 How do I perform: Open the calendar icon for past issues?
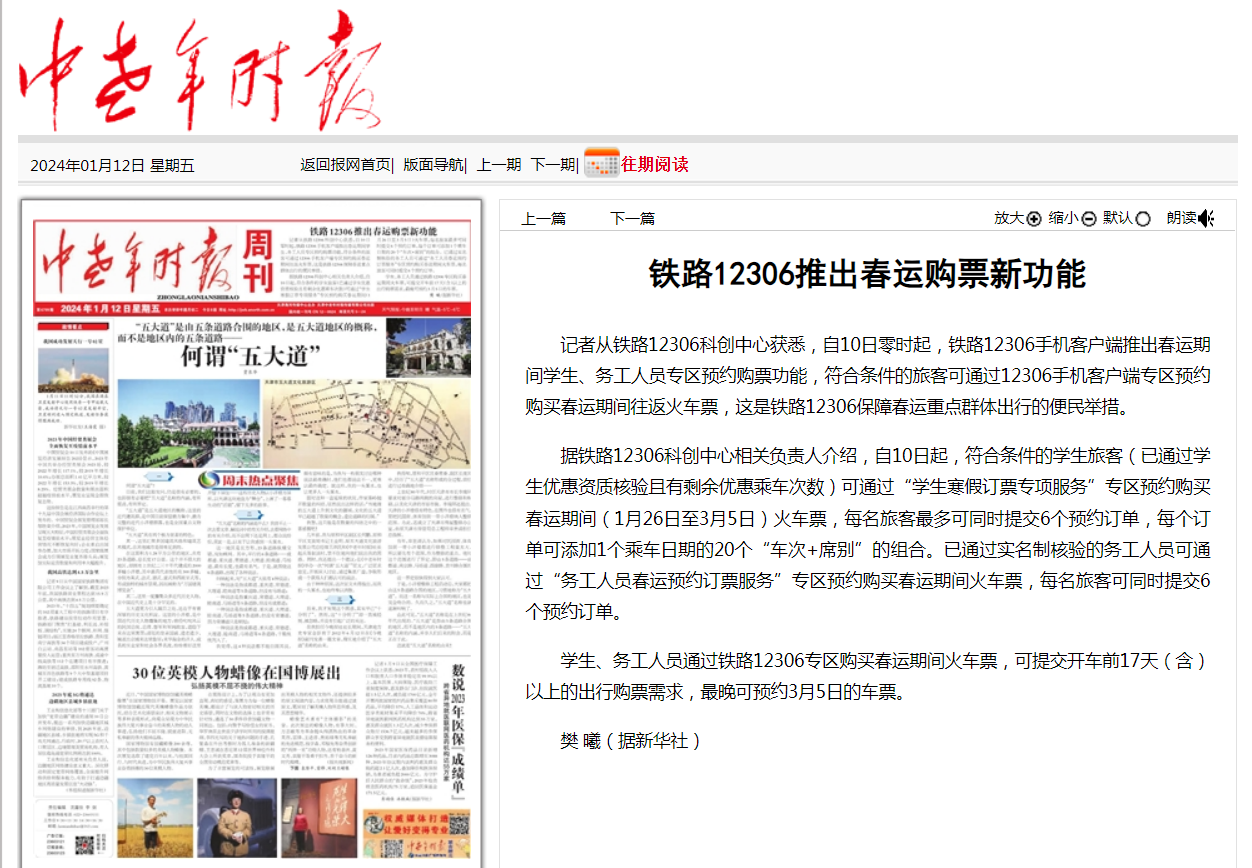click(601, 164)
